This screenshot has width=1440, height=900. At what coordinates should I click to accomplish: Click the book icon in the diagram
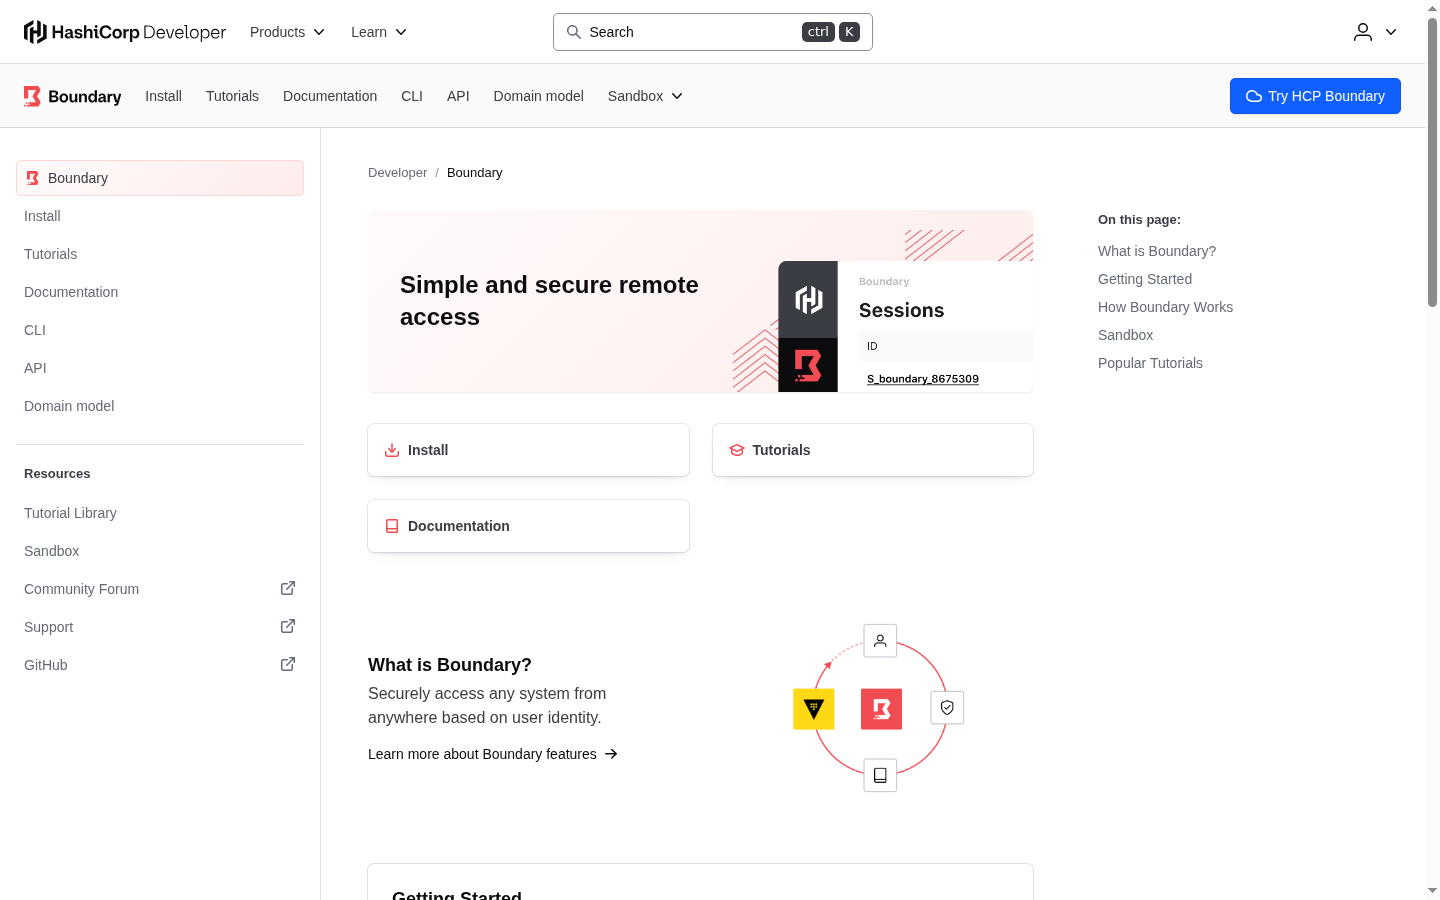pos(880,775)
